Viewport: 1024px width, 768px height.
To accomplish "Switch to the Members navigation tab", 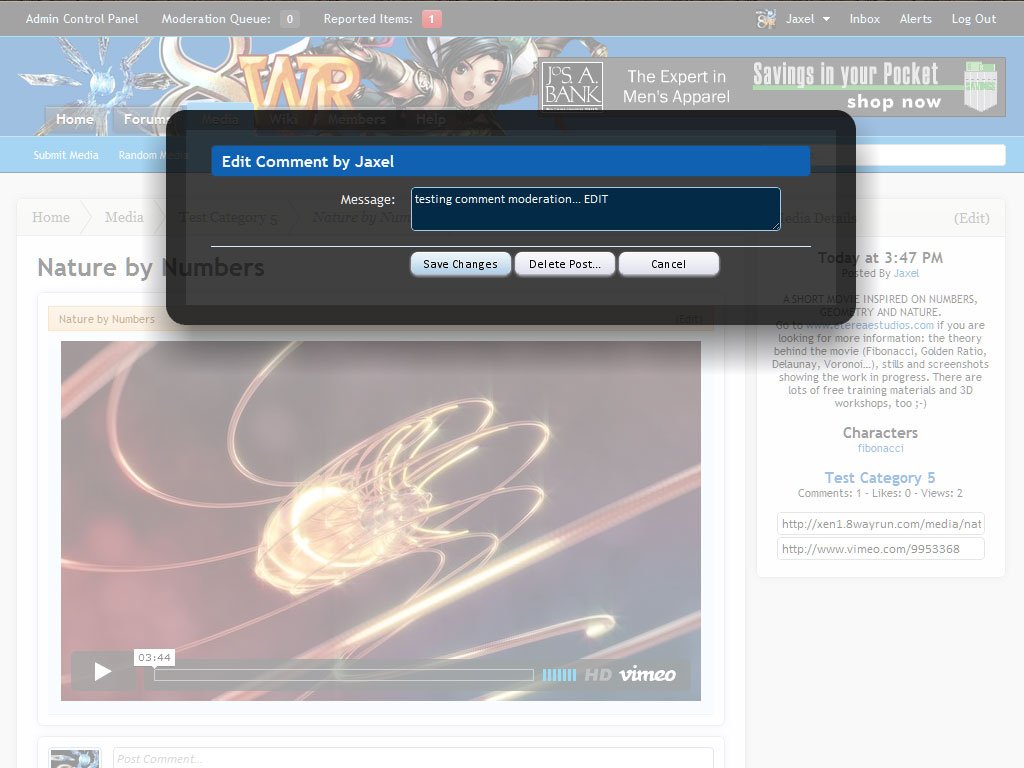I will (x=357, y=120).
